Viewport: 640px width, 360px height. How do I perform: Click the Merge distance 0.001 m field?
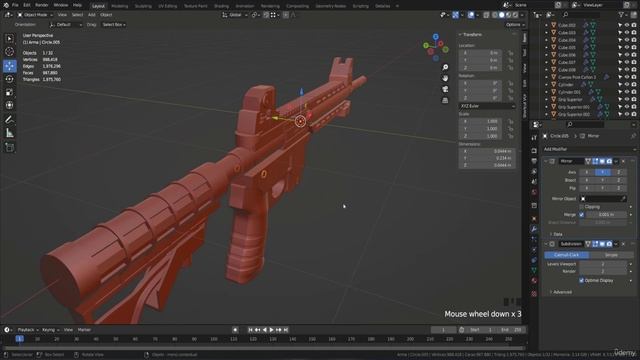[607, 214]
